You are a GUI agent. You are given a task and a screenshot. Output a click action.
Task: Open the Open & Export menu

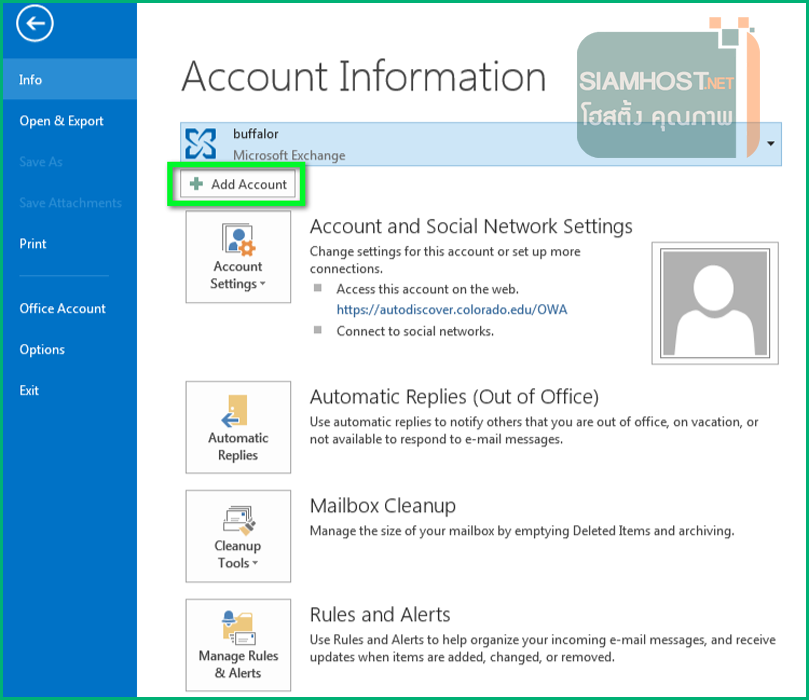[61, 121]
